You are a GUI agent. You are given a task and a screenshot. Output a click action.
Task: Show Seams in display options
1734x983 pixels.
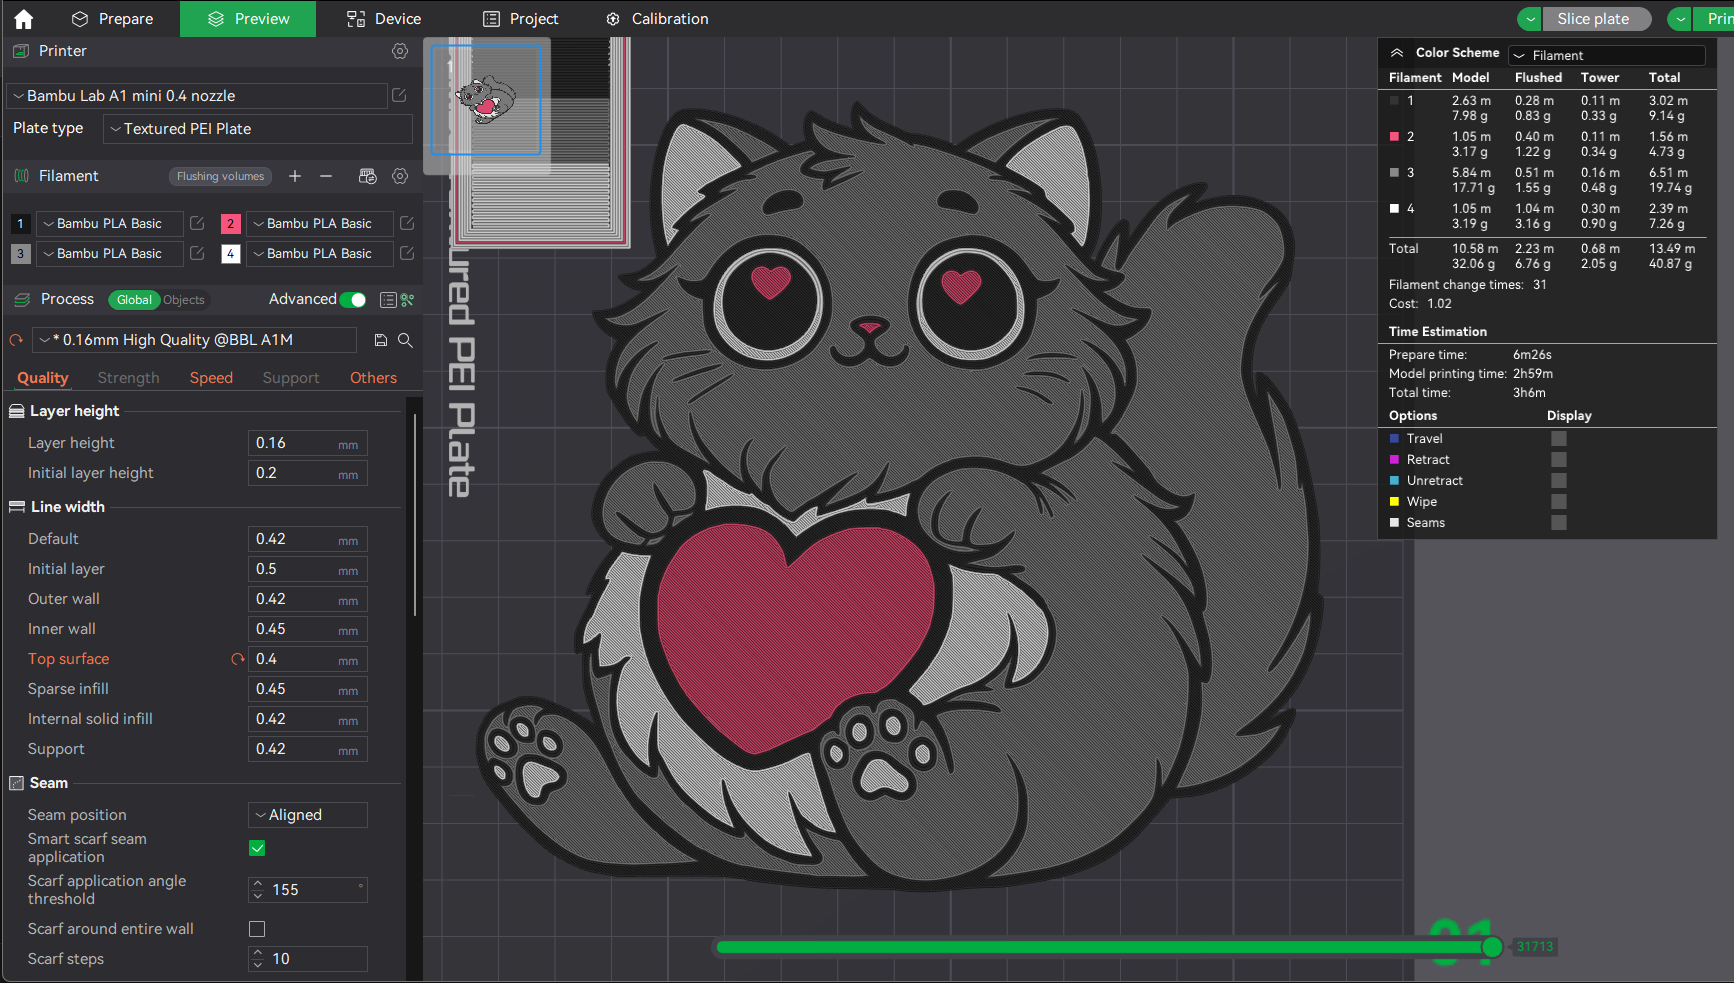point(1559,523)
